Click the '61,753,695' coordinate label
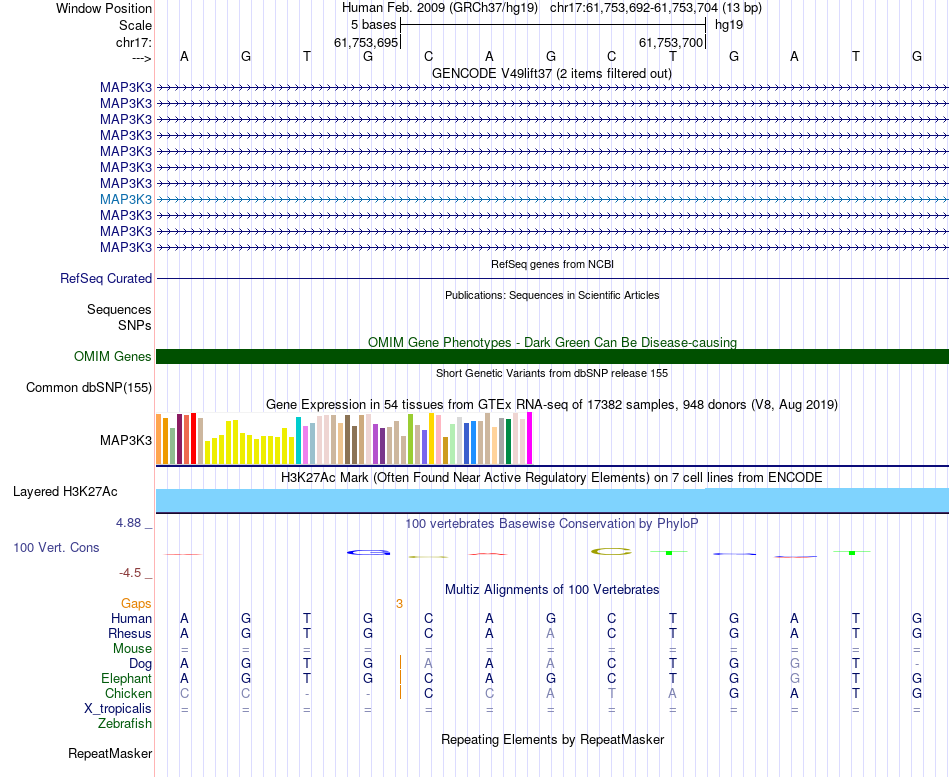950x777 pixels. click(x=366, y=42)
